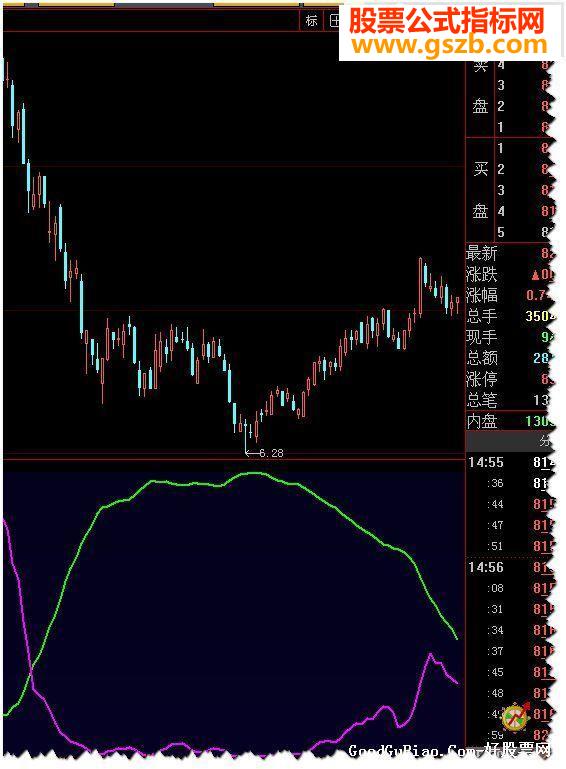Click the 14:56 tick entry
Image resolution: width=566 pixels, height=769 pixels.
pos(511,567)
